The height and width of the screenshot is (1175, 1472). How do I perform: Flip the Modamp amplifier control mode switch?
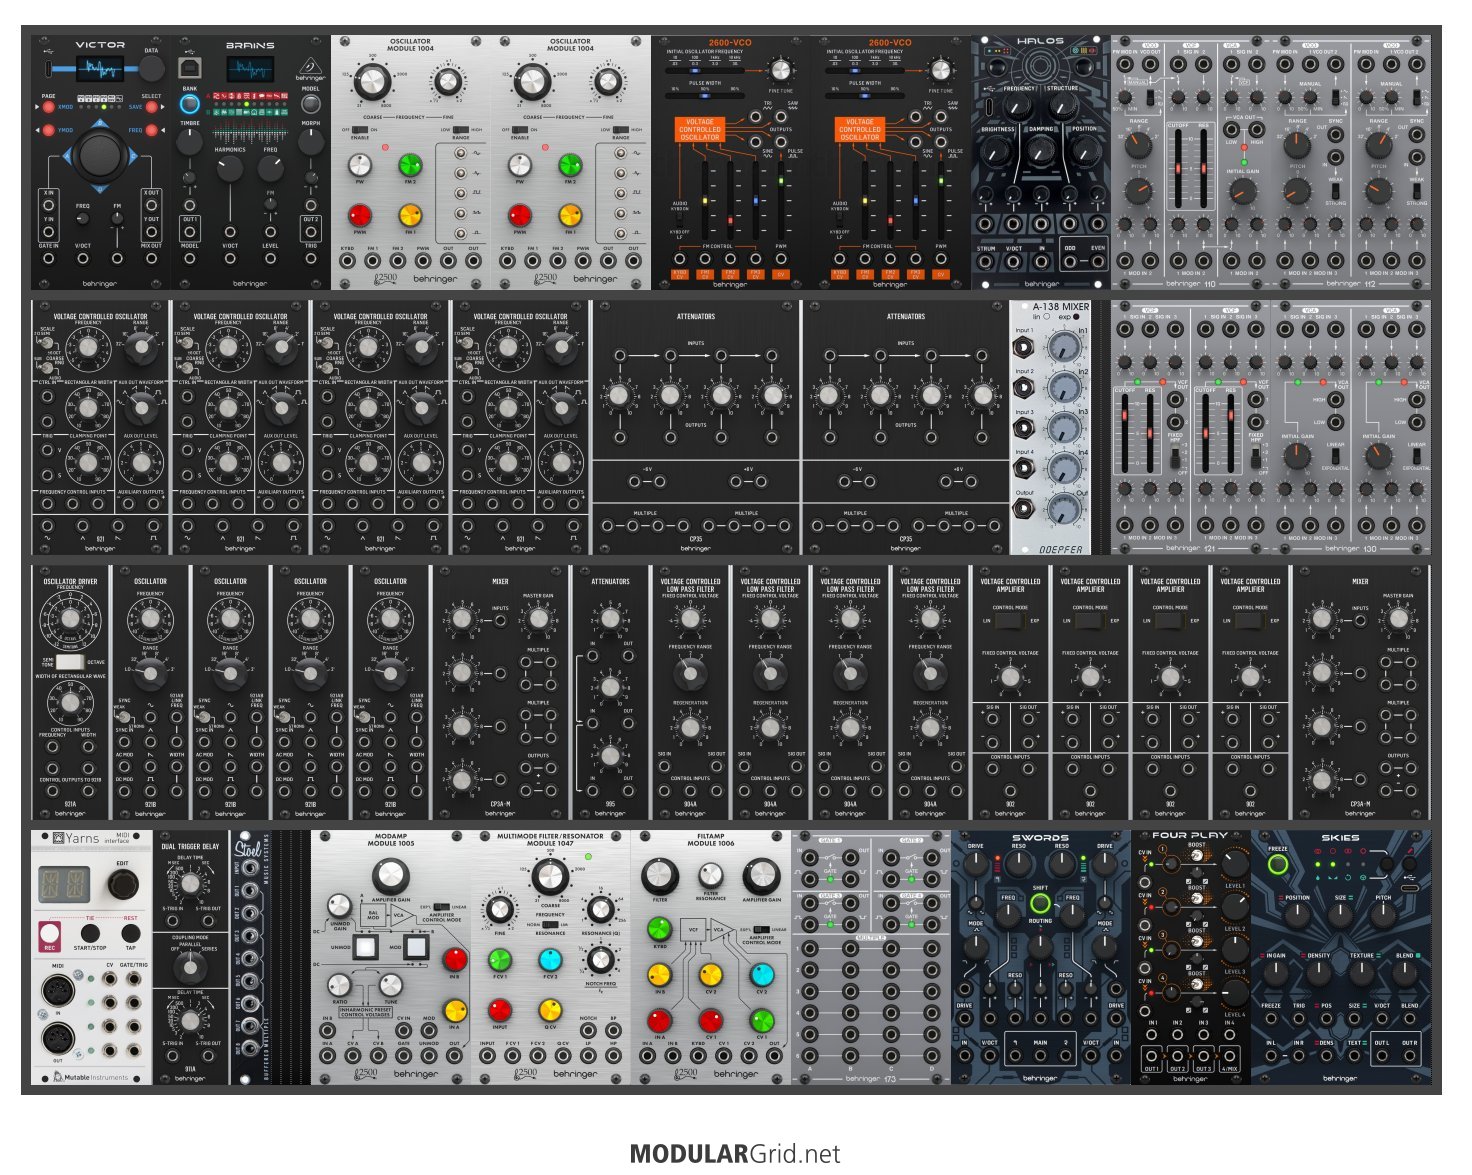pyautogui.click(x=440, y=908)
